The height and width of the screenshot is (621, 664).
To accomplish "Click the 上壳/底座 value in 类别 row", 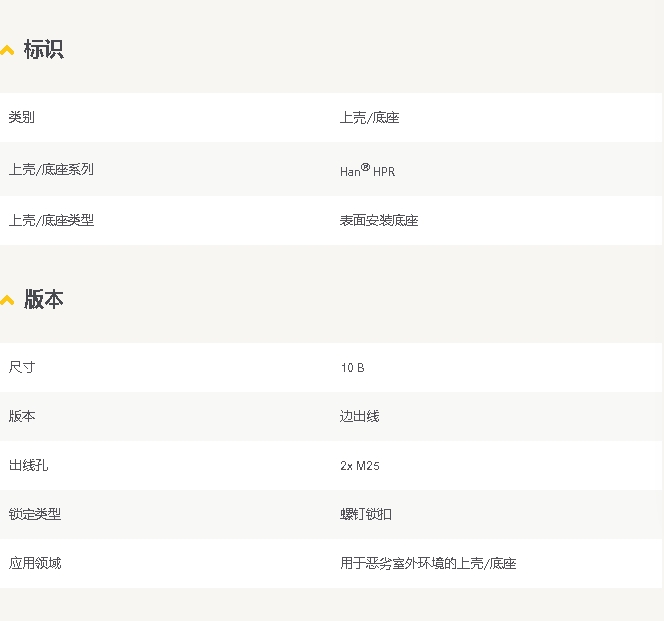I will (369, 118).
